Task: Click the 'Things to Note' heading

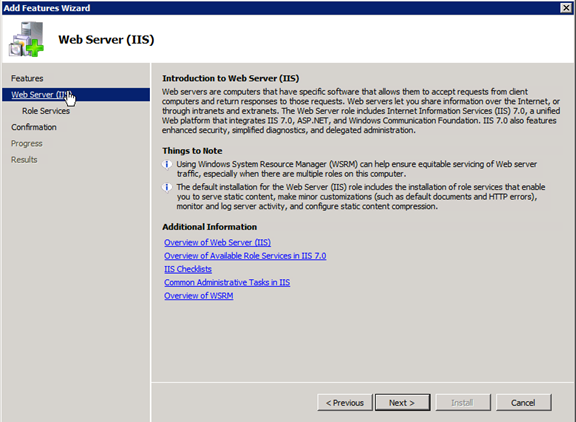Action: [x=192, y=151]
